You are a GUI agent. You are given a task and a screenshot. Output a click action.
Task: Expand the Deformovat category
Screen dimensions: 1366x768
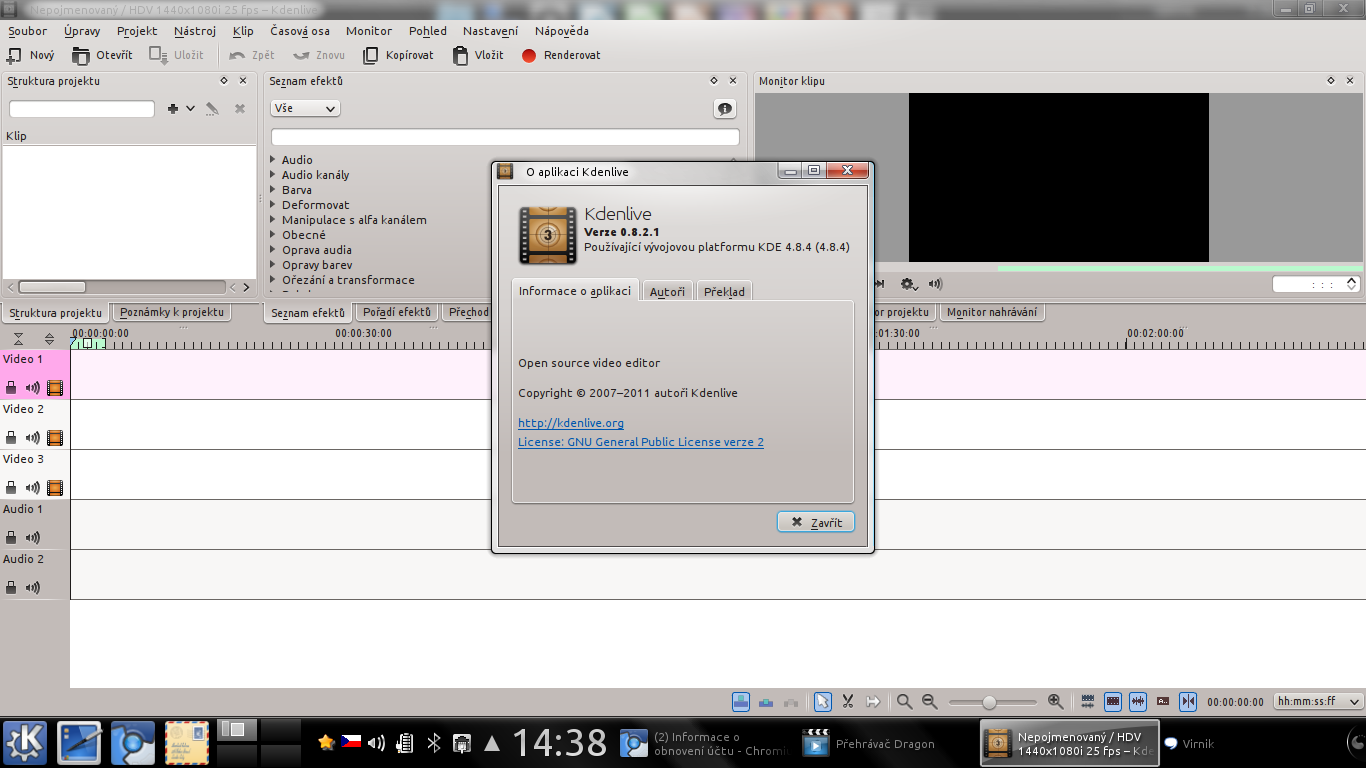click(x=273, y=205)
